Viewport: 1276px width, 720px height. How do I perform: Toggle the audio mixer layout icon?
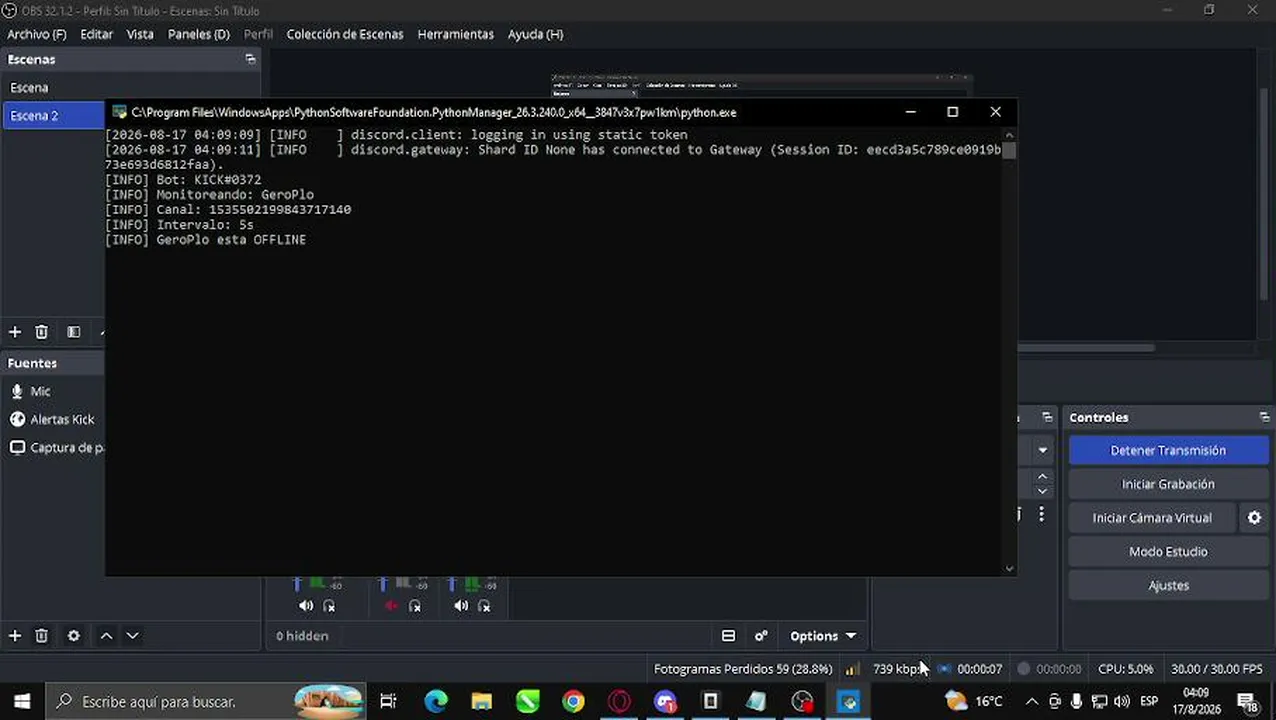coord(729,636)
